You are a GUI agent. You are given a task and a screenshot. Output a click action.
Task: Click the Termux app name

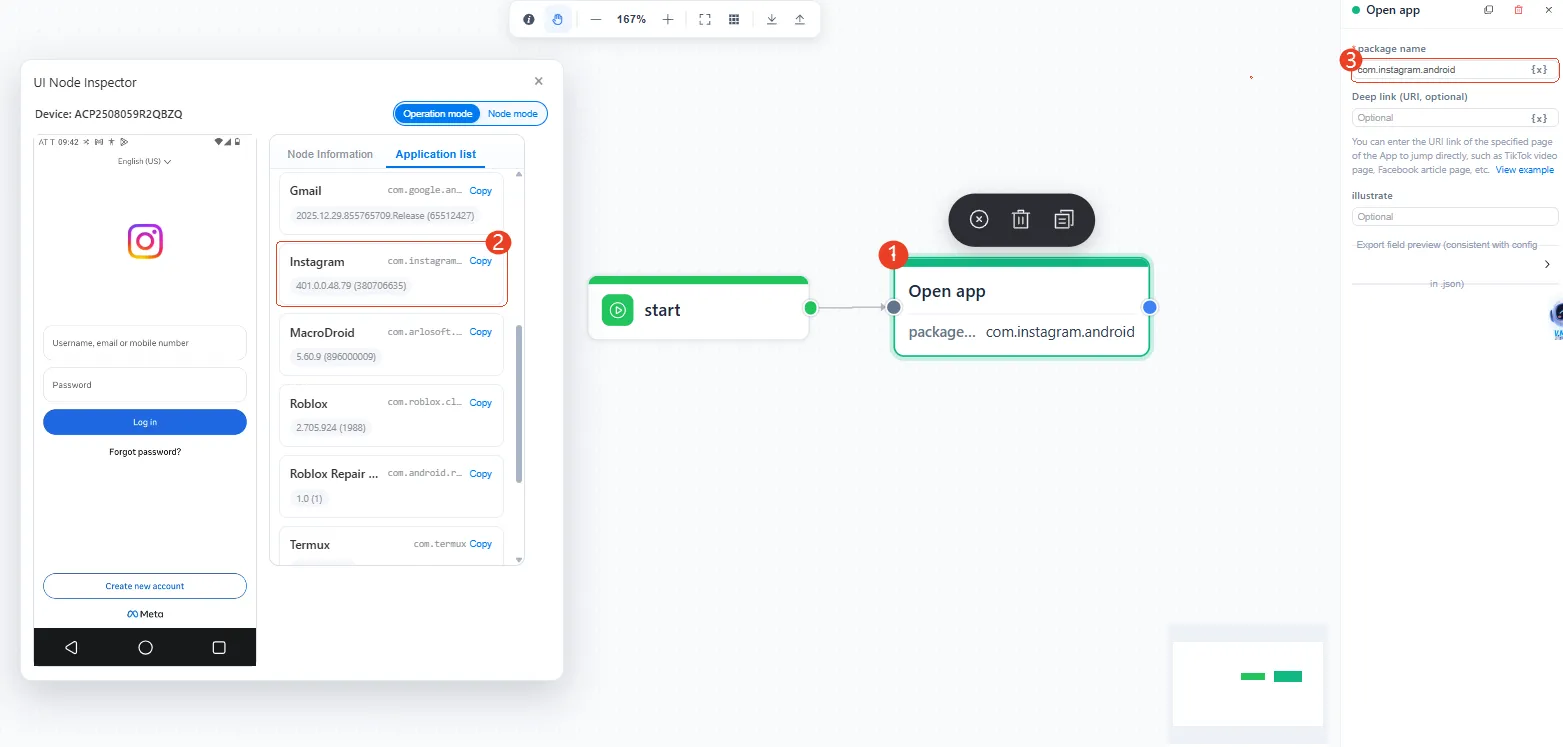310,545
